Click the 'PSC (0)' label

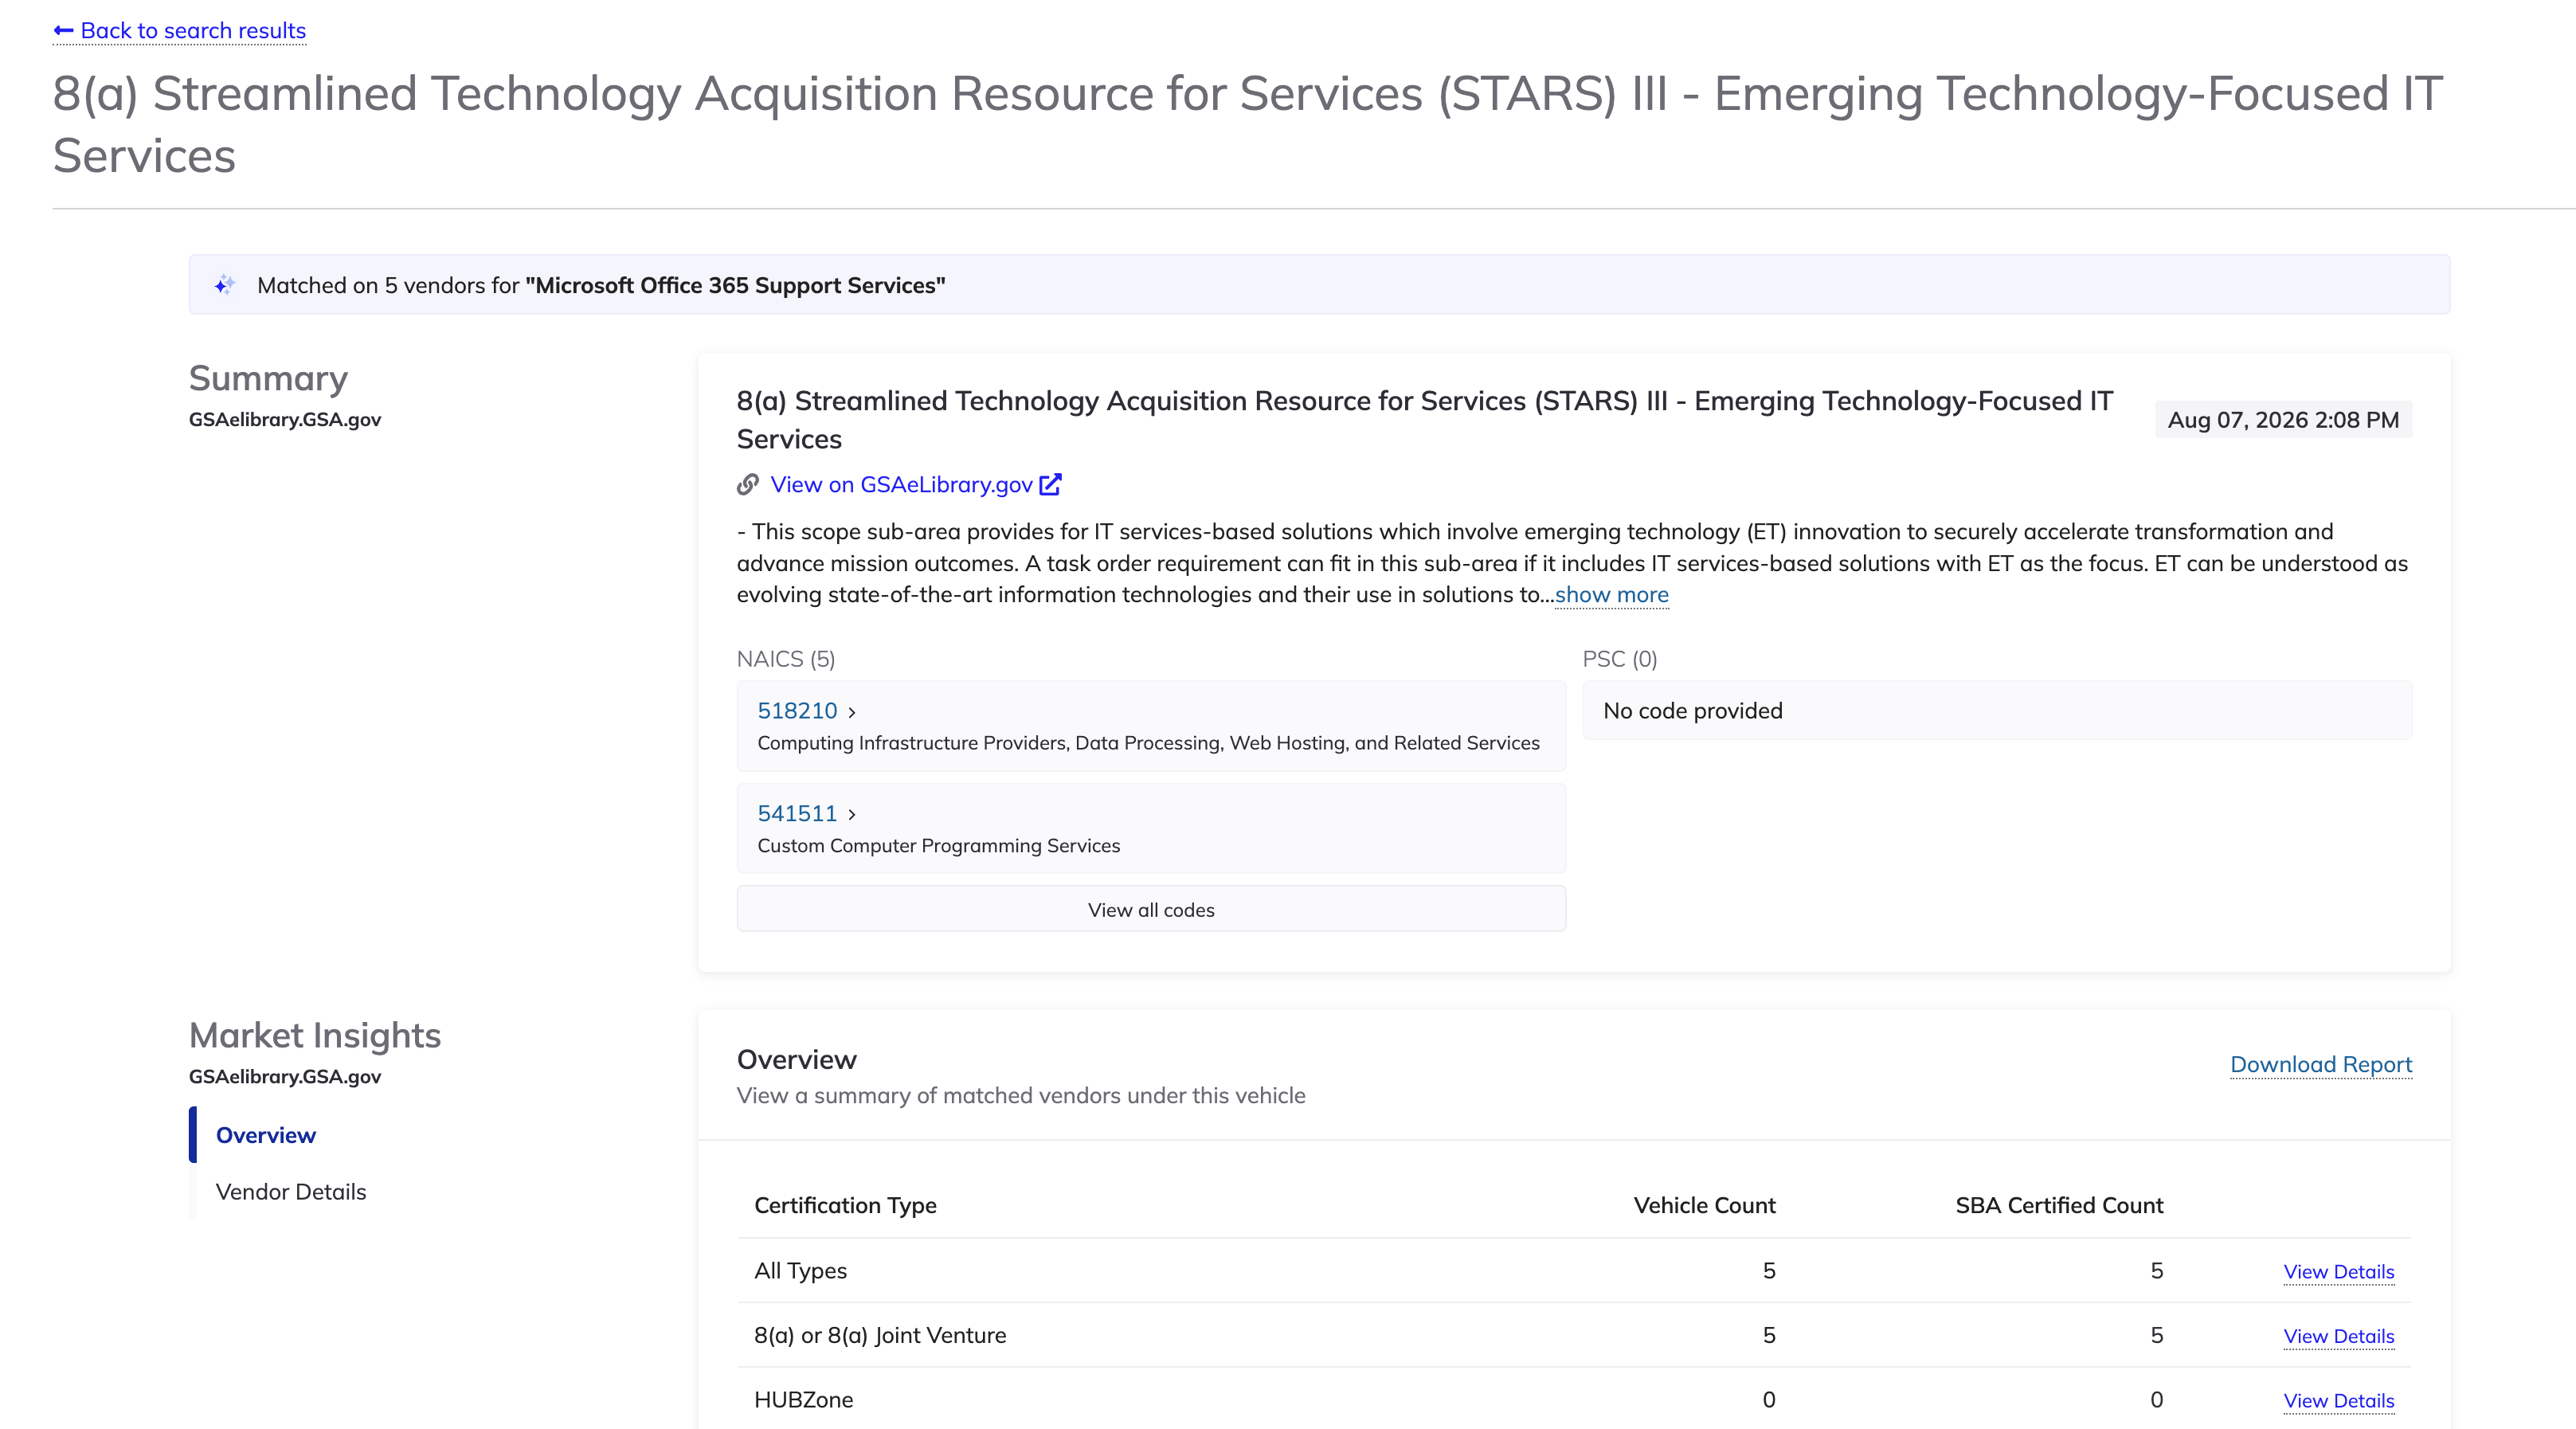tap(1619, 660)
